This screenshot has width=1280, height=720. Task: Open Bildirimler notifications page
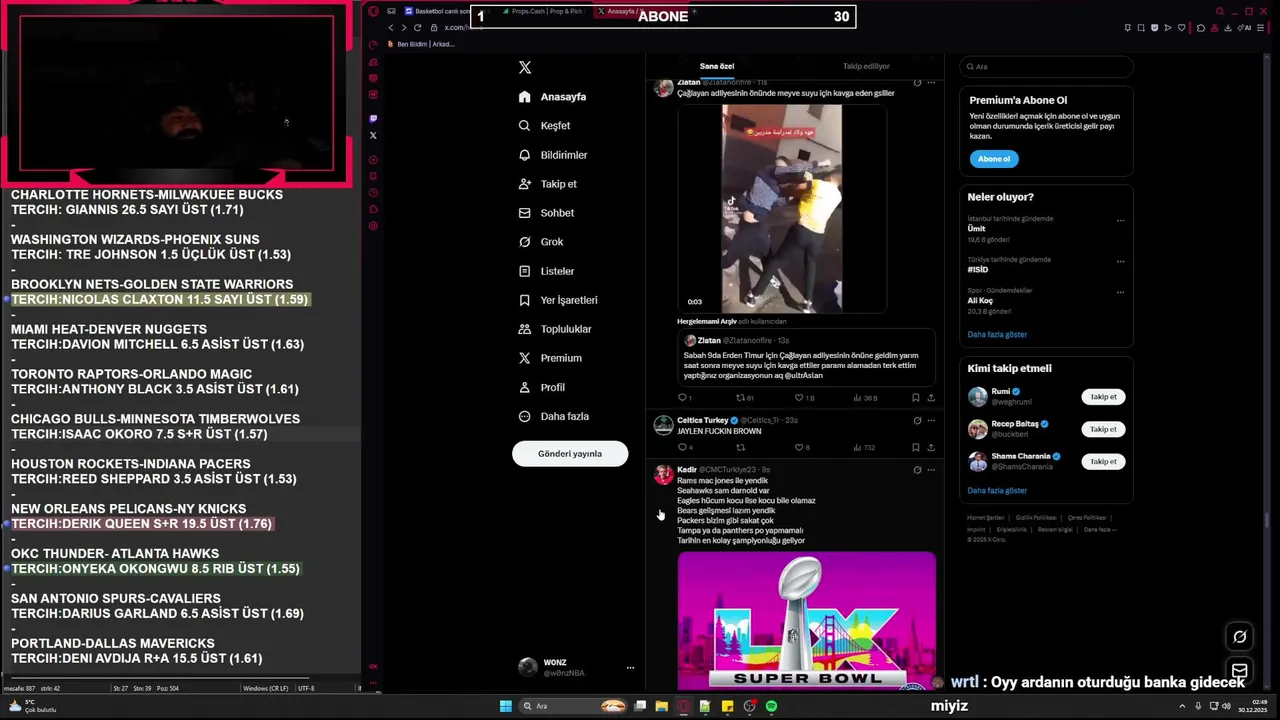[x=553, y=155]
